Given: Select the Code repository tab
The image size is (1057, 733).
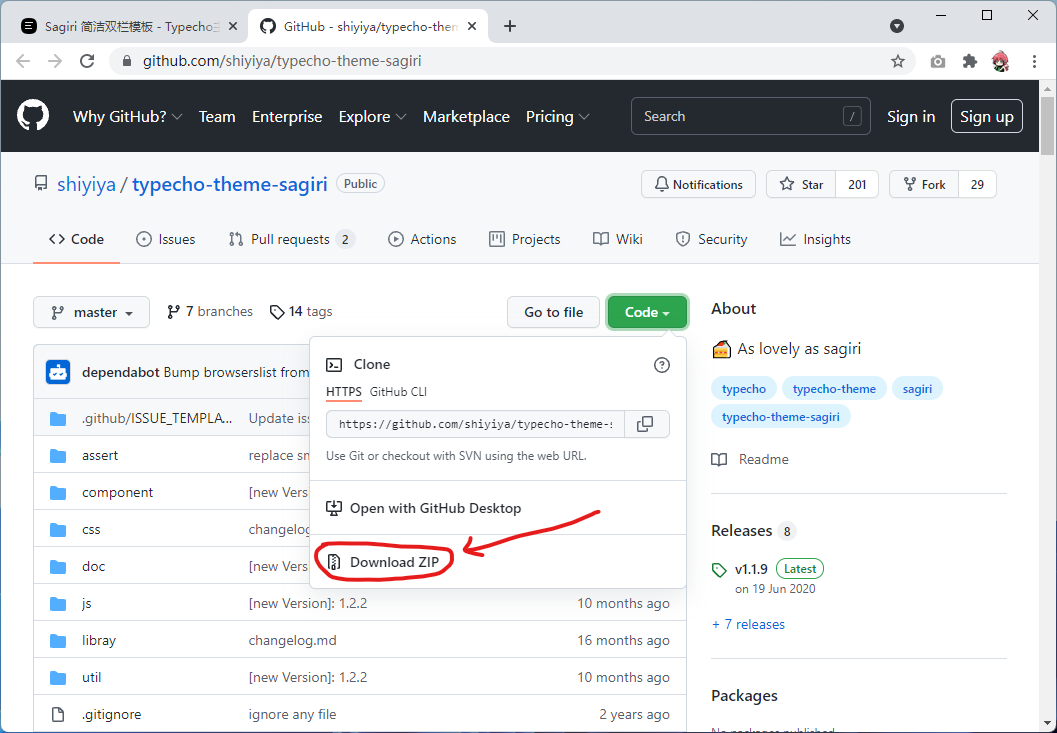Looking at the screenshot, I should [76, 239].
